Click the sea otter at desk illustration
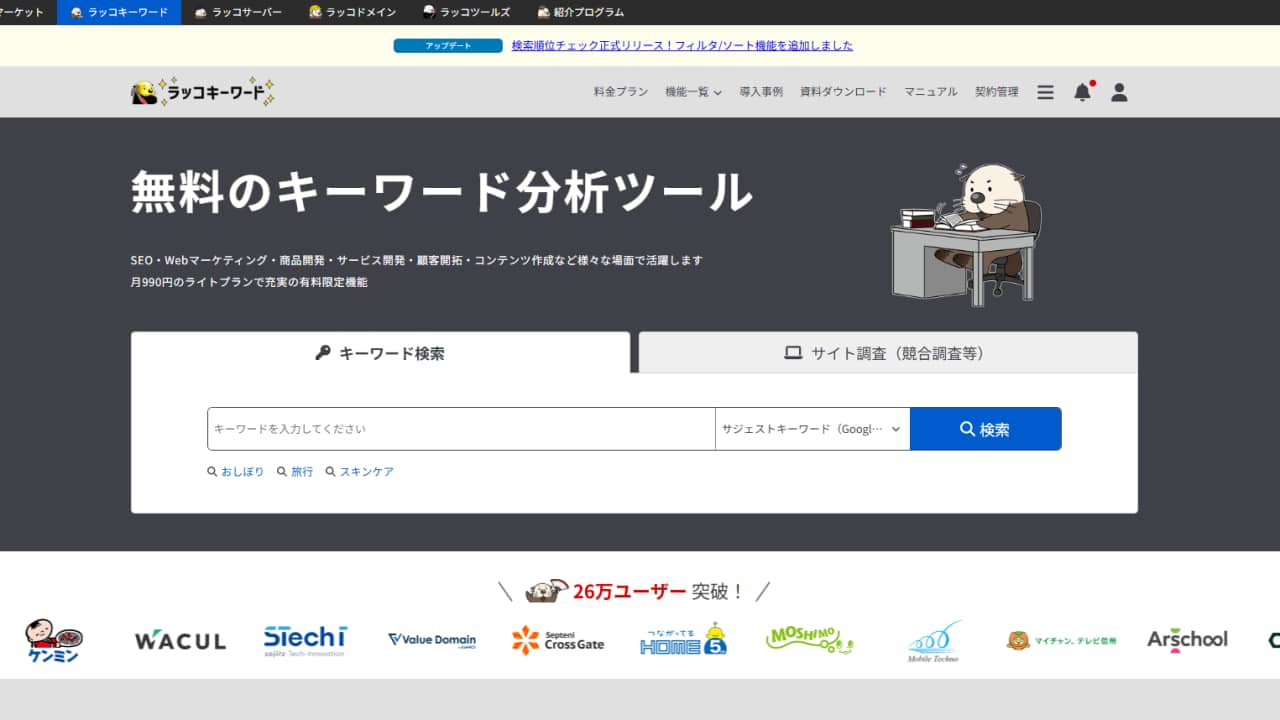 coord(966,235)
